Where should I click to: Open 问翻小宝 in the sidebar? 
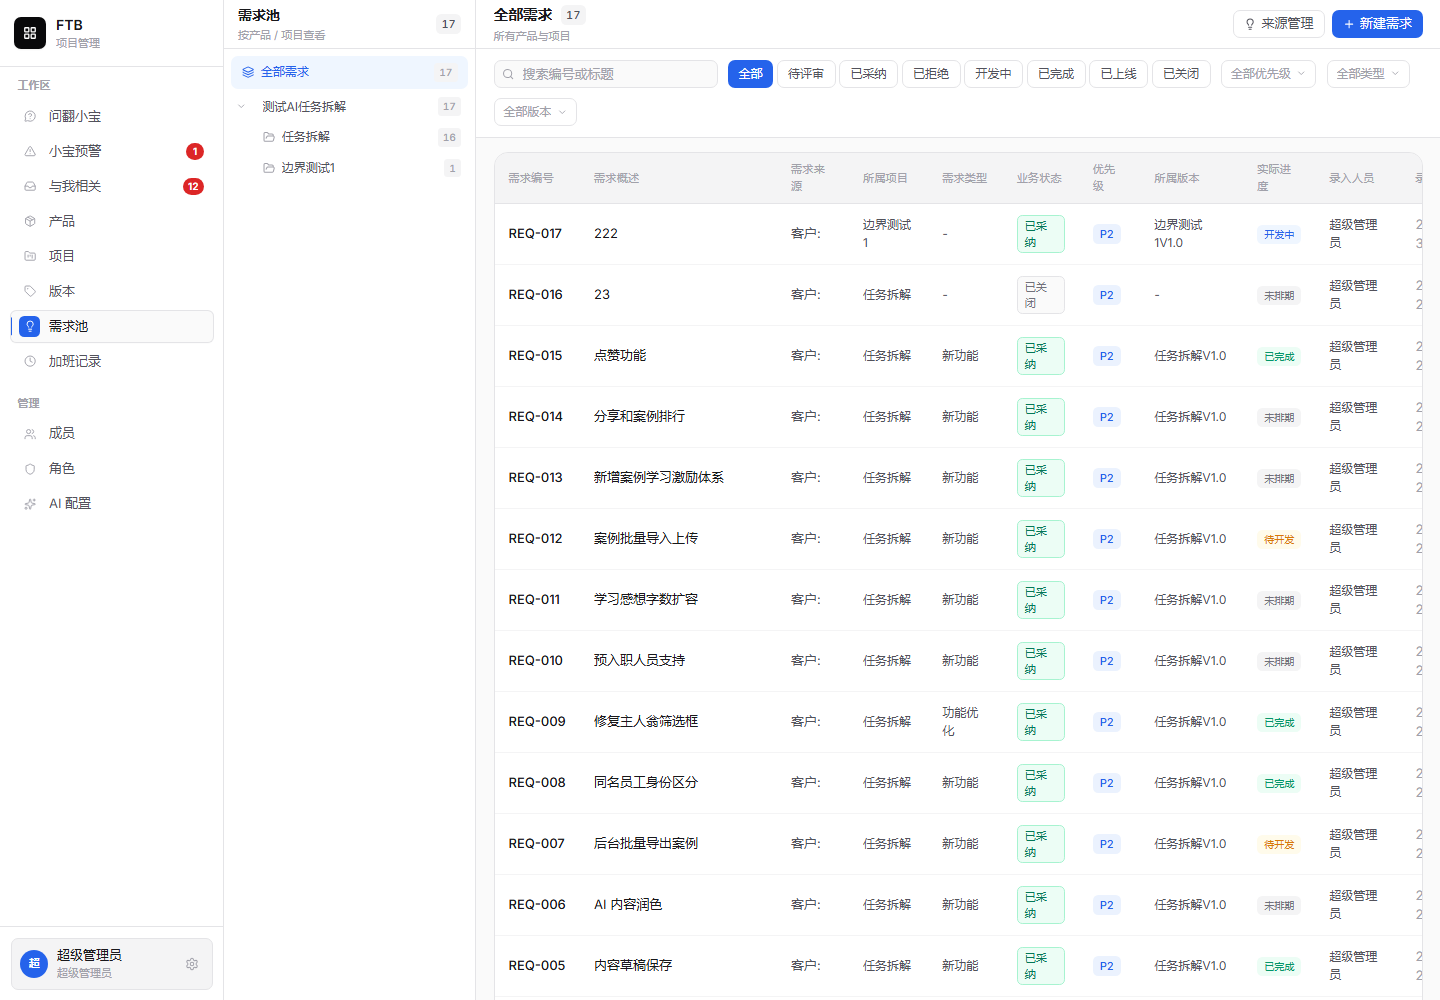click(x=112, y=116)
